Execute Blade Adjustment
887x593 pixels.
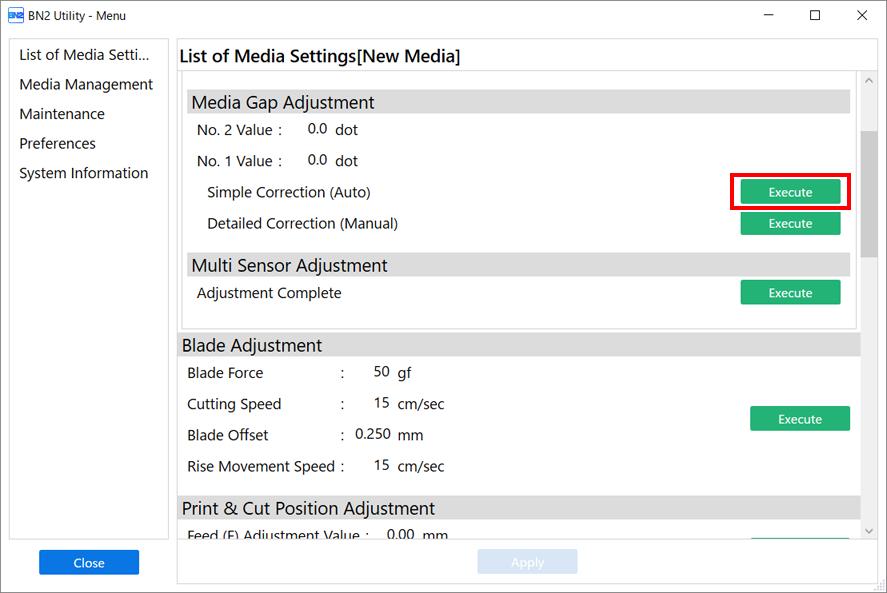(800, 419)
